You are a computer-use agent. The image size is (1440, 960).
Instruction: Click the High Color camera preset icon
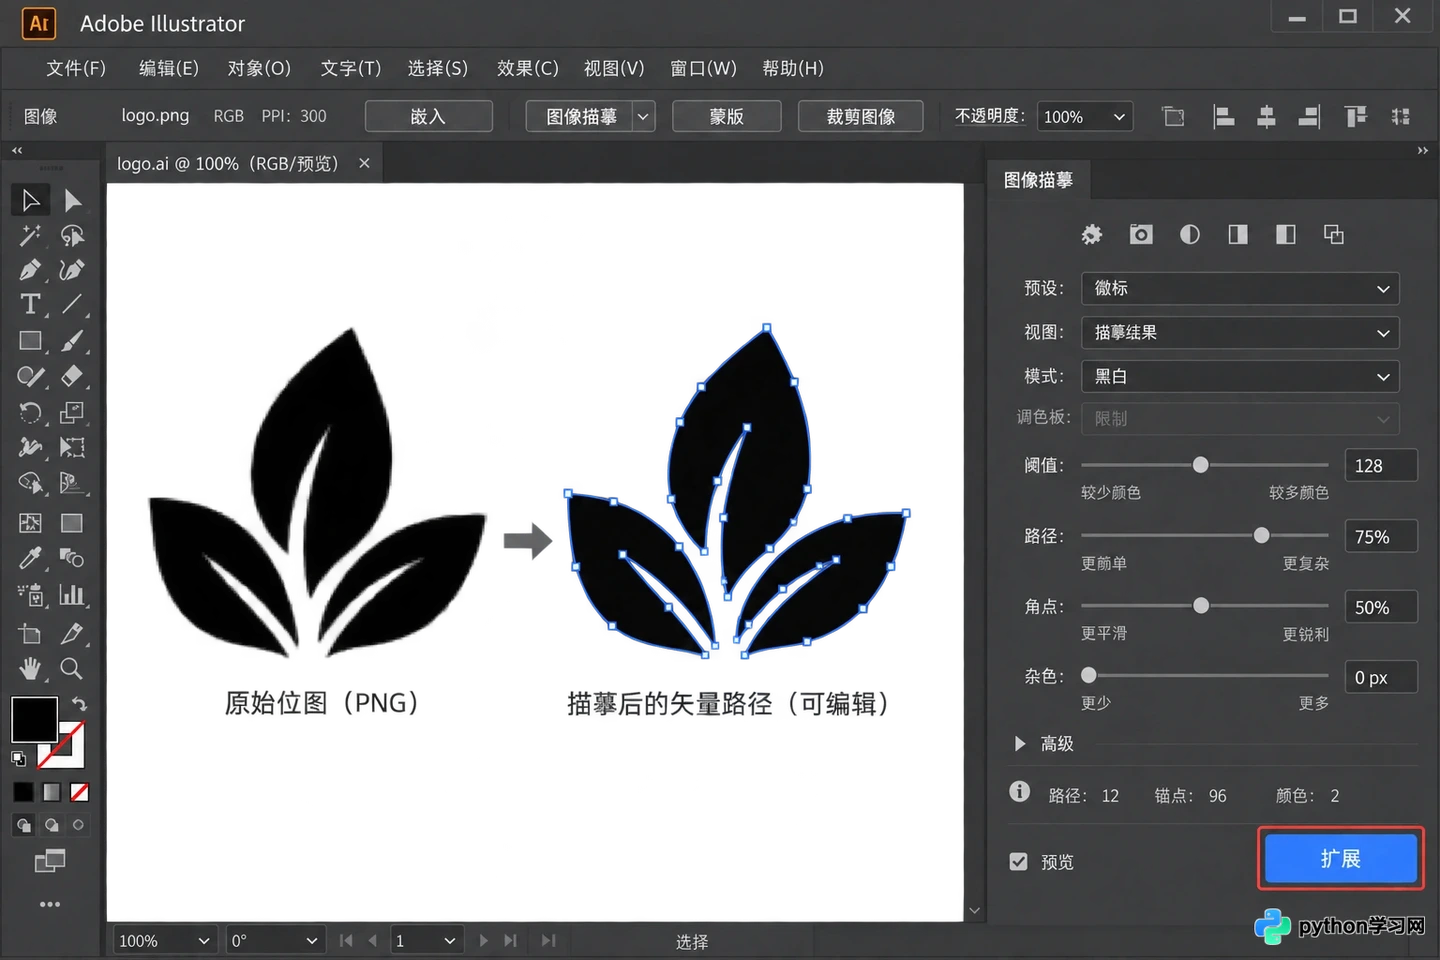coord(1141,234)
